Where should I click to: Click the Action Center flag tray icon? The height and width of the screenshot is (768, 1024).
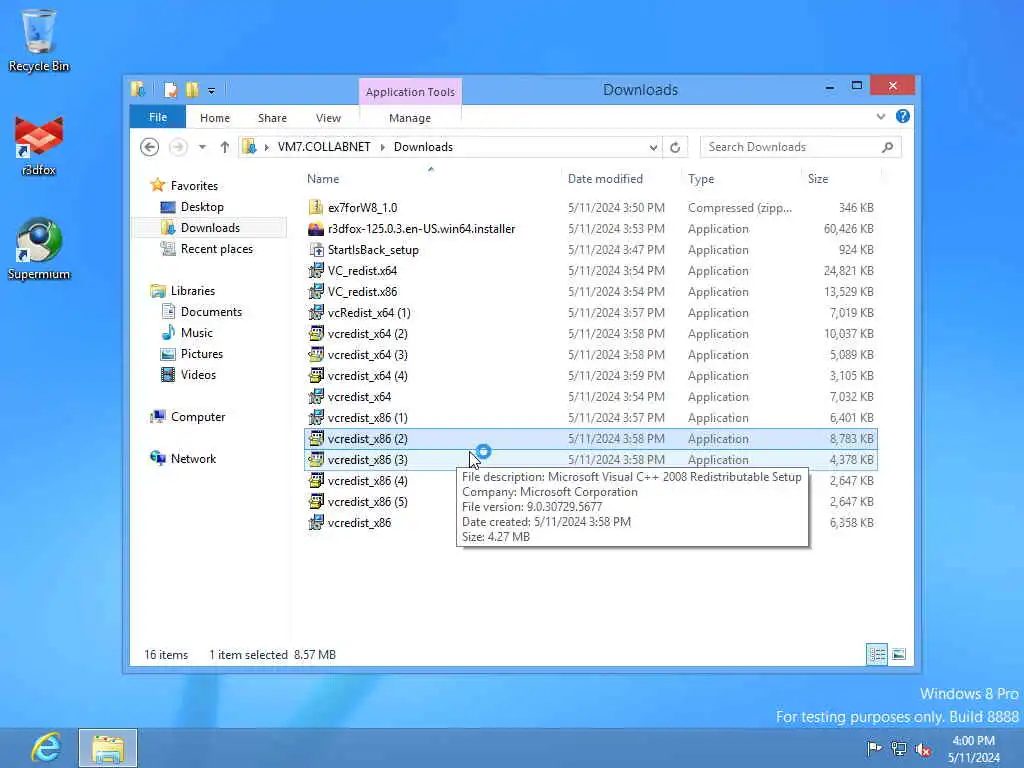pos(874,748)
